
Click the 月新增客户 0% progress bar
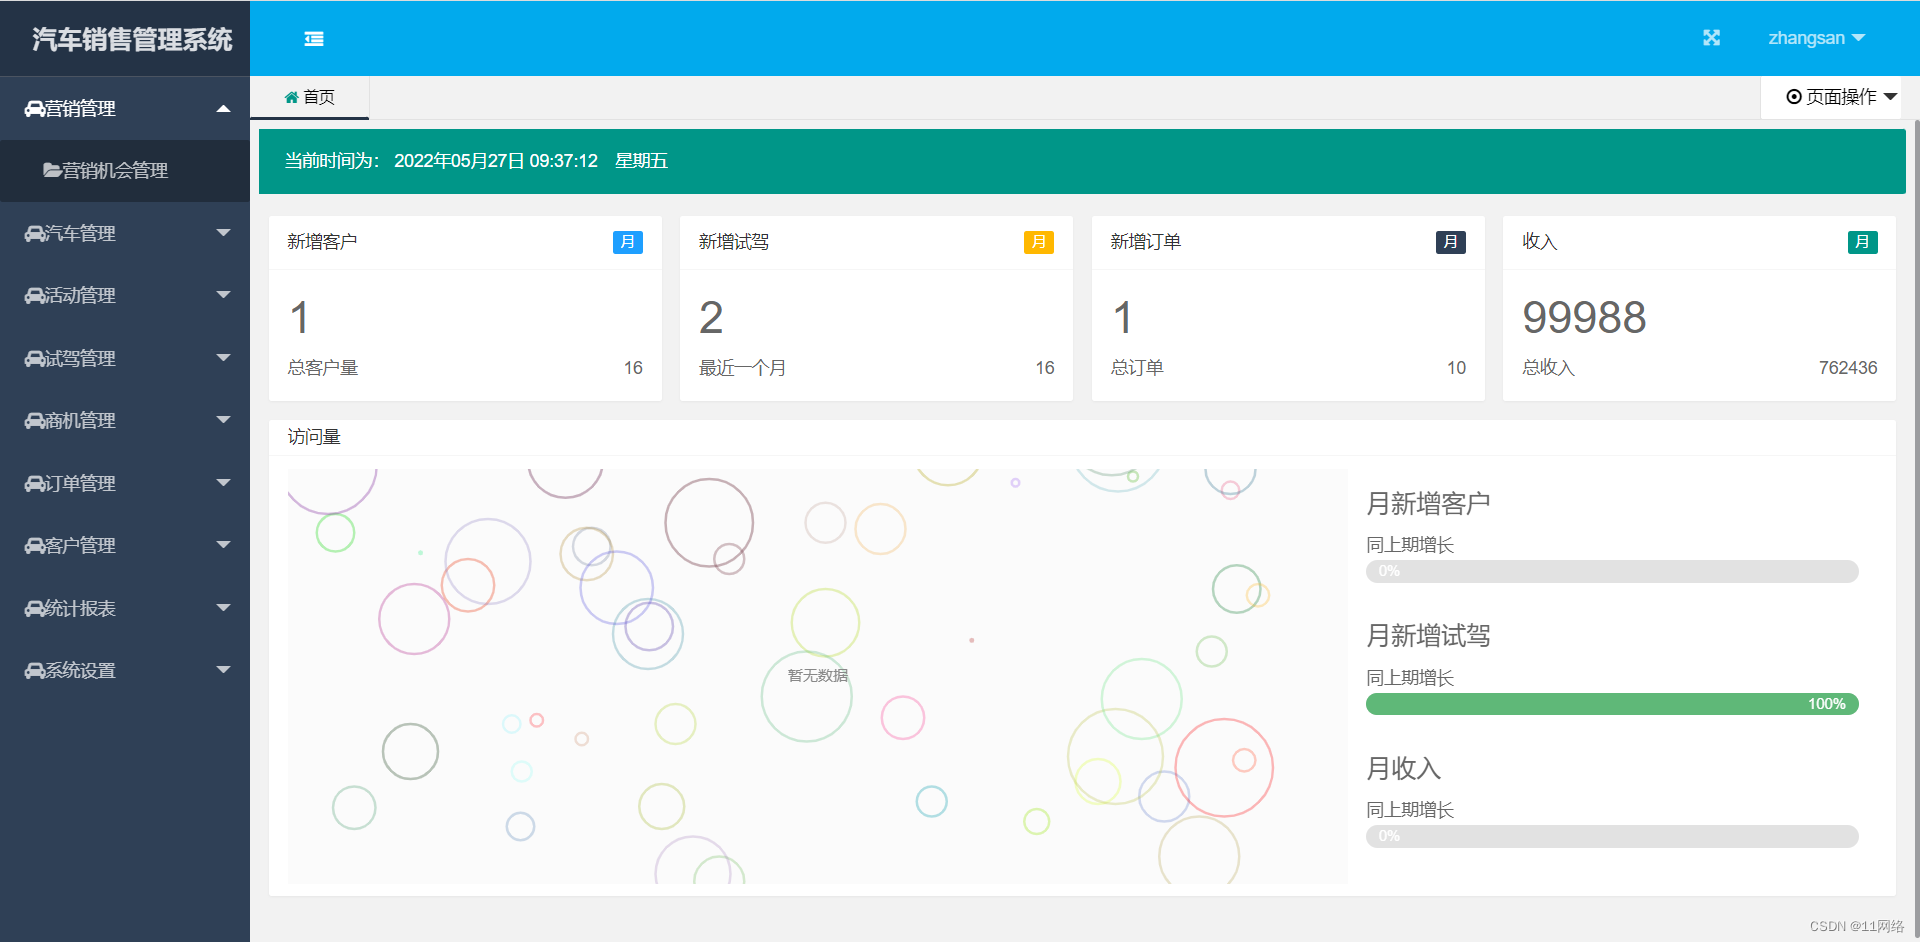point(1612,571)
